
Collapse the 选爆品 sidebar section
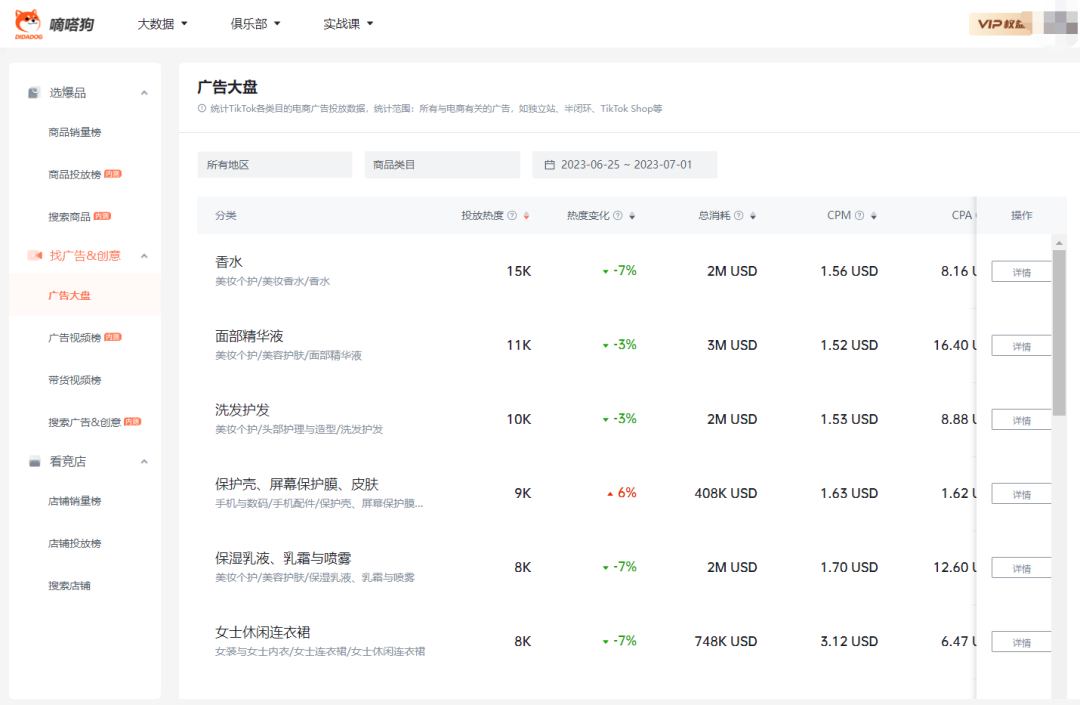coord(144,93)
